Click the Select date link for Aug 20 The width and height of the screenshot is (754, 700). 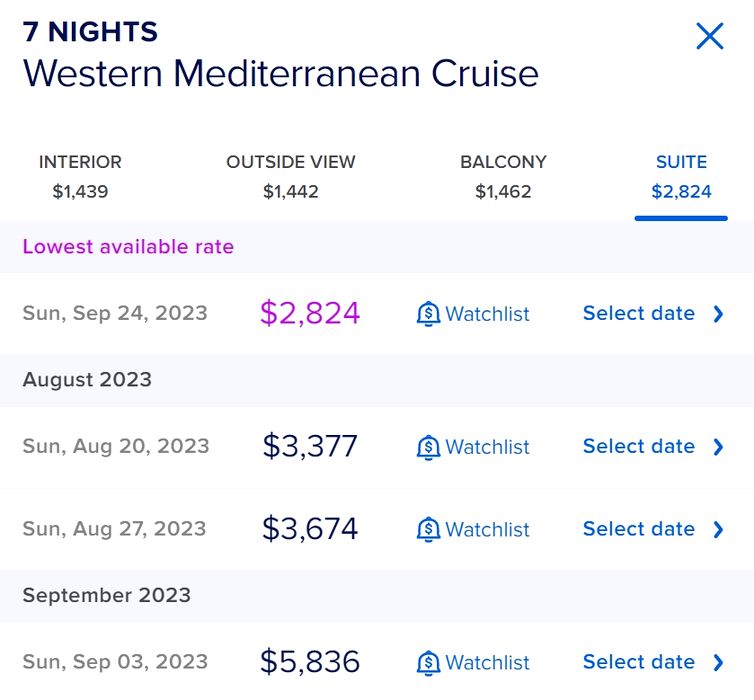(x=638, y=447)
